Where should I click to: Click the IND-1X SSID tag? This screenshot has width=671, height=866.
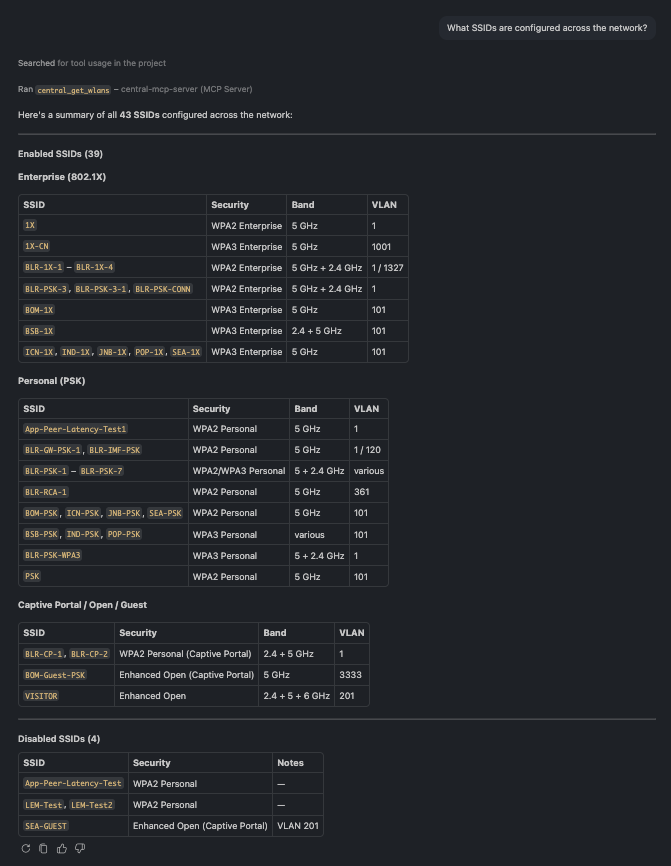coord(76,352)
